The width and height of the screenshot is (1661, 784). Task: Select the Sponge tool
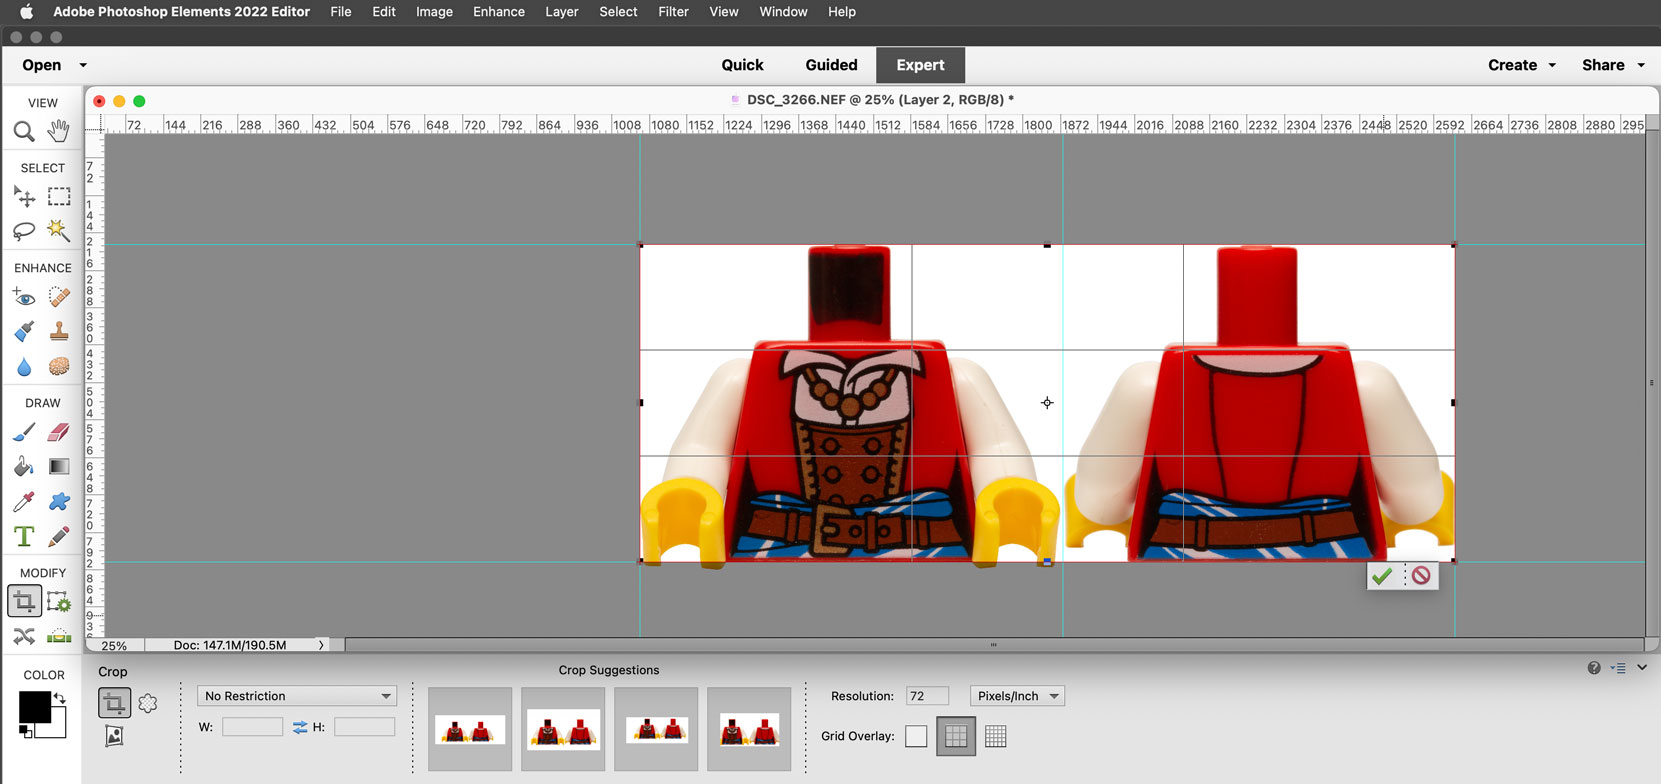click(x=59, y=366)
